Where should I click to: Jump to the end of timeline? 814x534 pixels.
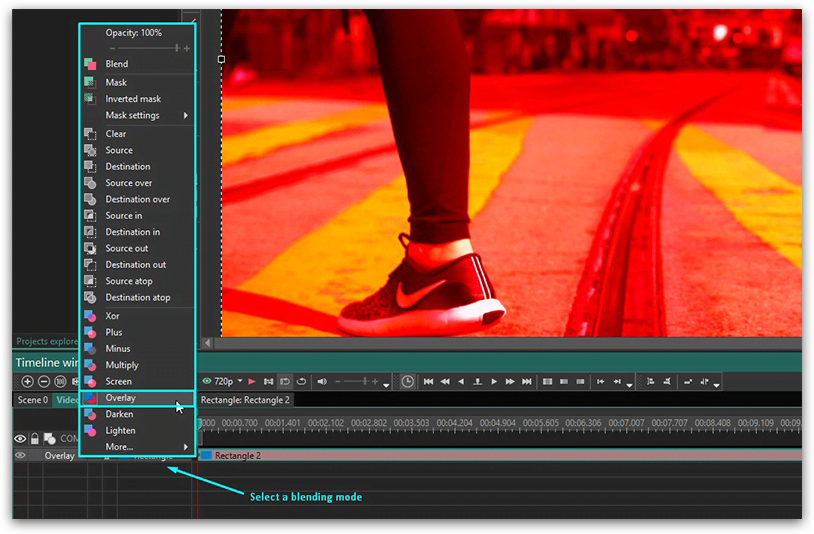tap(527, 382)
